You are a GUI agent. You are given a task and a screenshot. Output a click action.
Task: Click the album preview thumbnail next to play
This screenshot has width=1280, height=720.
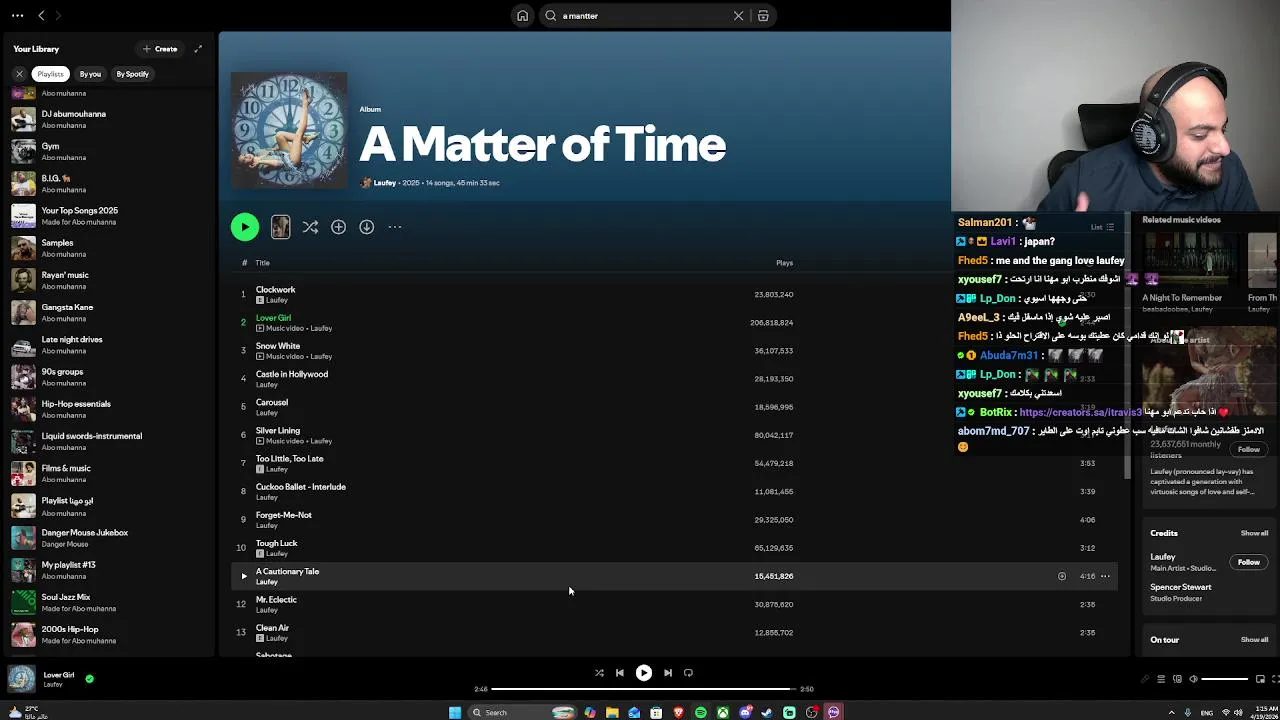[x=280, y=227]
